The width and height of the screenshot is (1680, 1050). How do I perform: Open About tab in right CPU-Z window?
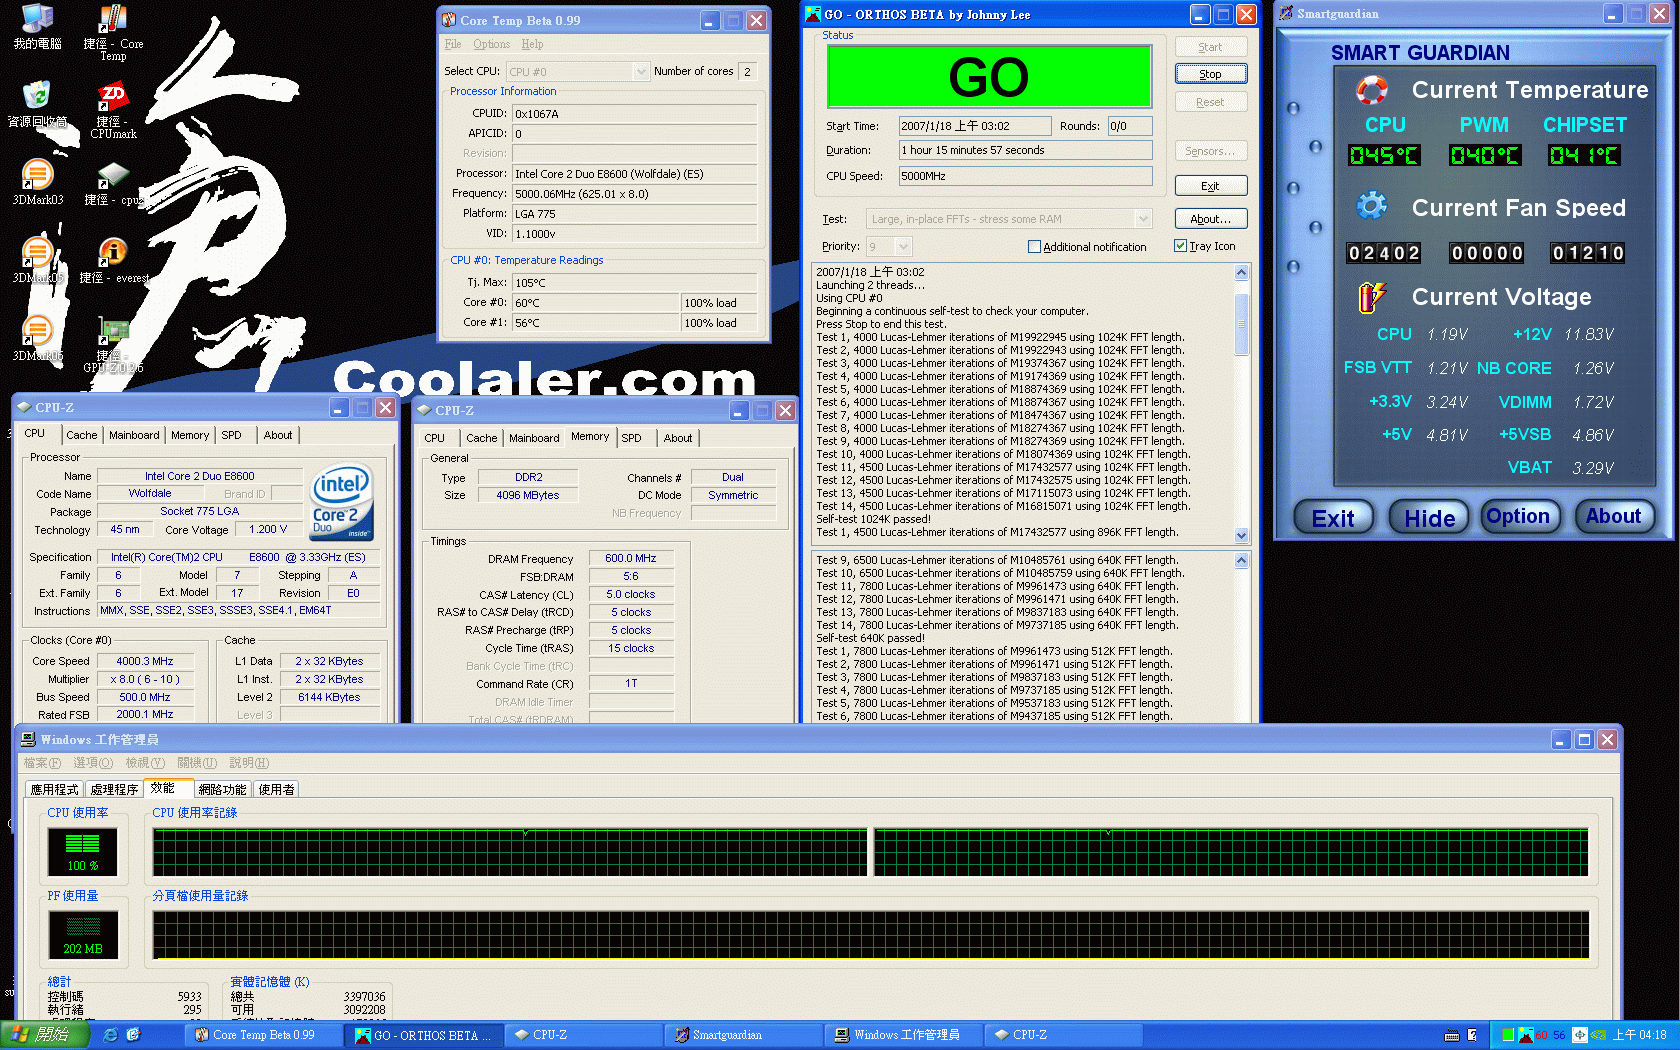[x=678, y=438]
